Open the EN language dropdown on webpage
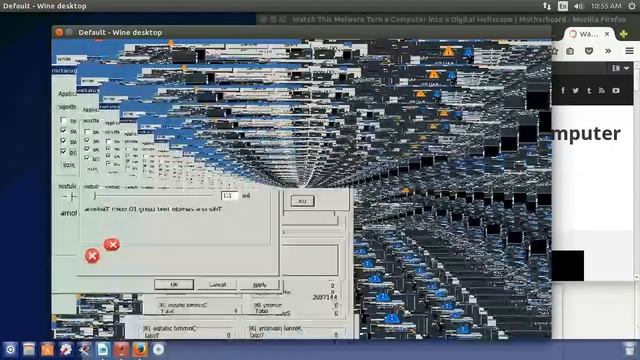Viewport: 640px width, 360px height. pos(620,69)
